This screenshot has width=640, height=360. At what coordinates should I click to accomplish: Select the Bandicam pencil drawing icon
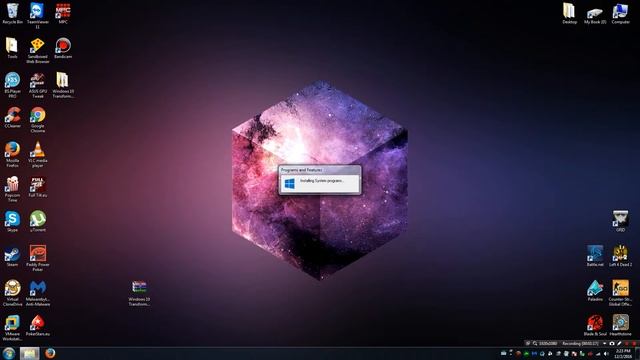[x=619, y=344]
